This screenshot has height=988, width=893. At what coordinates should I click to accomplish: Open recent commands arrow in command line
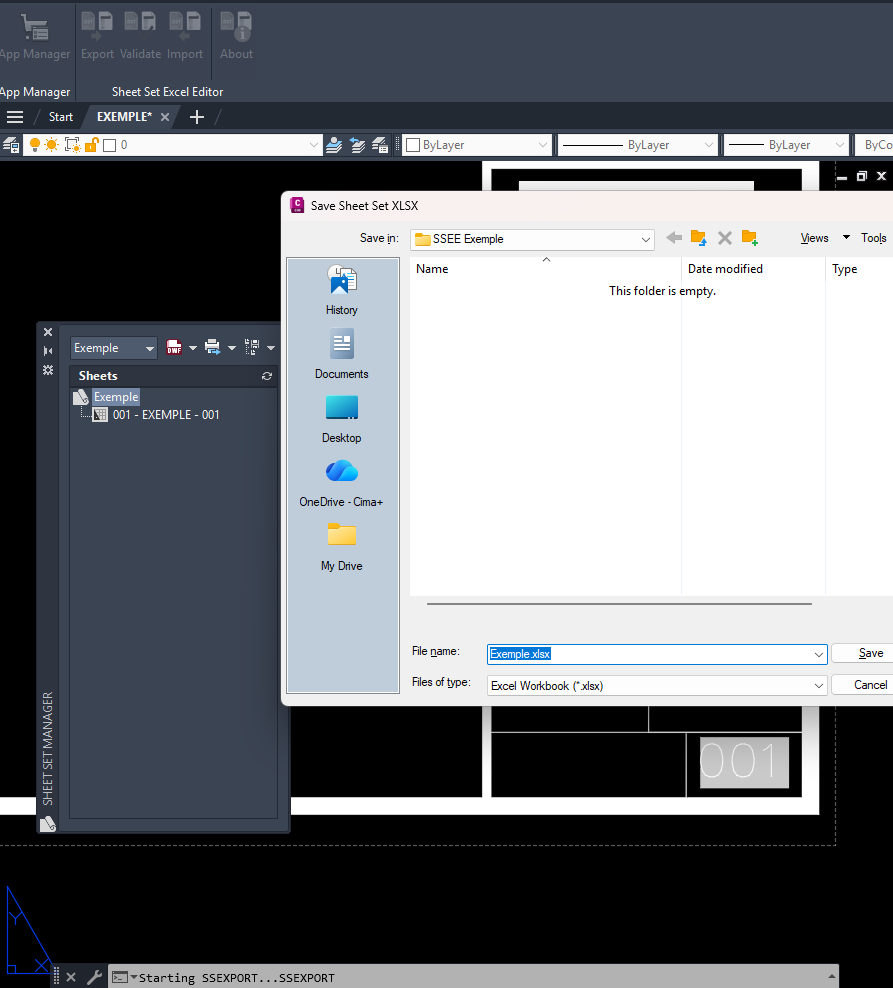[133, 977]
